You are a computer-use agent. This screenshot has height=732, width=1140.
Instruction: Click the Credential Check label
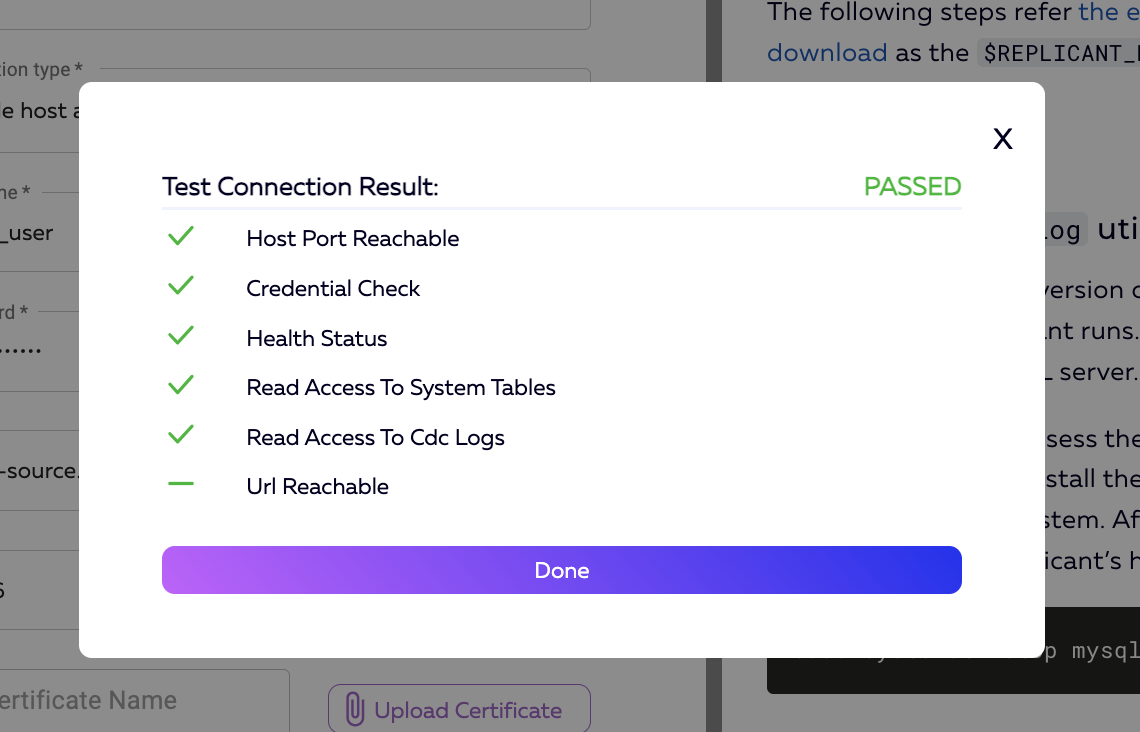click(333, 289)
